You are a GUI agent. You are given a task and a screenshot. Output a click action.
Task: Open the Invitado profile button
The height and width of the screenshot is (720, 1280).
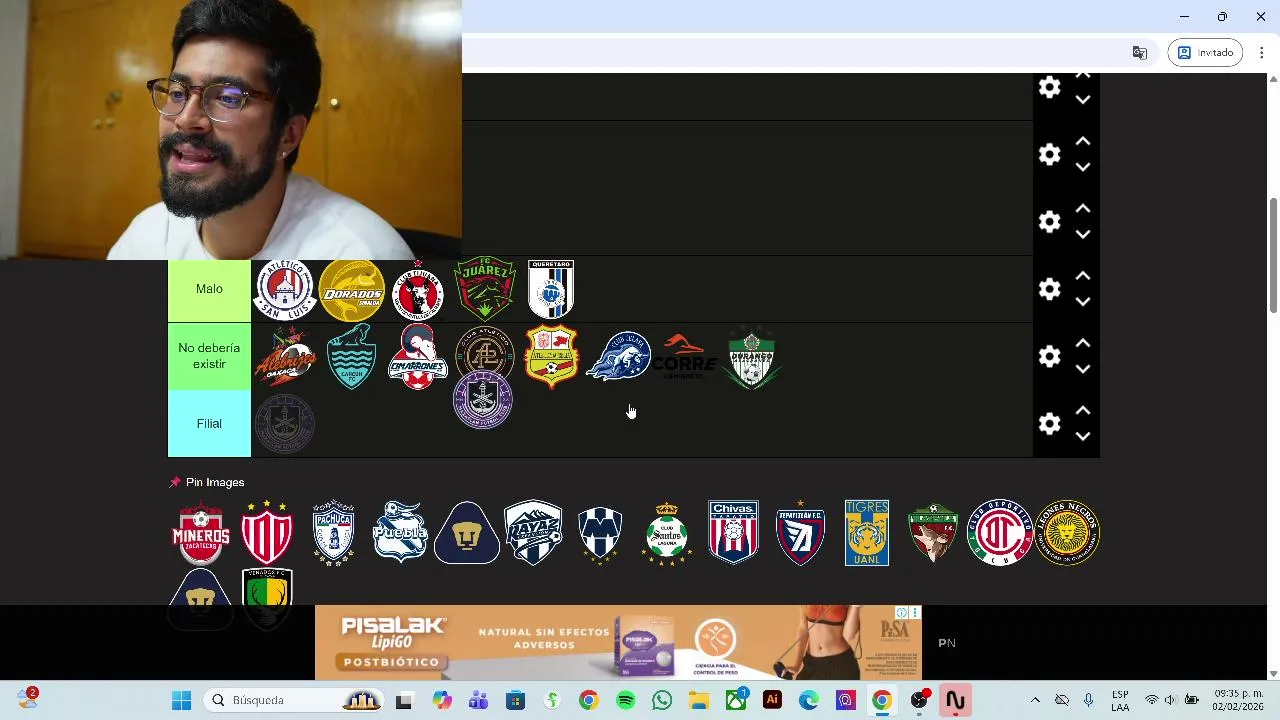pos(1206,53)
